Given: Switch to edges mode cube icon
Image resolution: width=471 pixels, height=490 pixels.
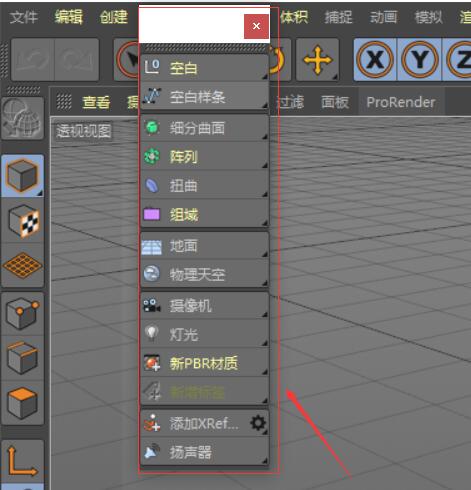Looking at the screenshot, I should [22, 358].
